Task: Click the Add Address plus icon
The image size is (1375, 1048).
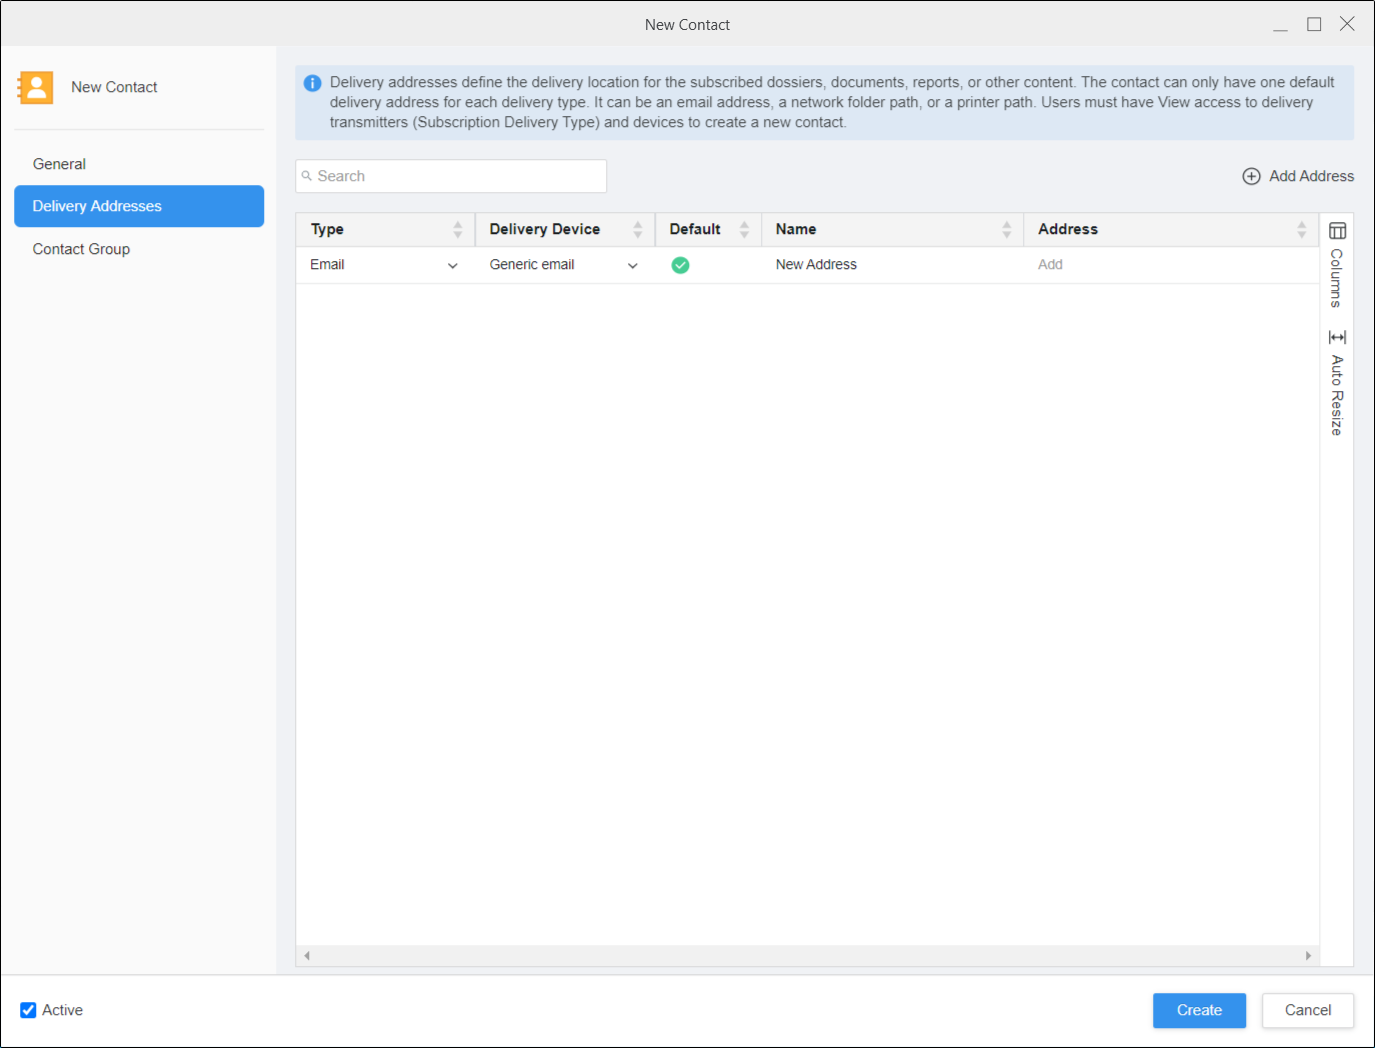Action: (x=1251, y=176)
